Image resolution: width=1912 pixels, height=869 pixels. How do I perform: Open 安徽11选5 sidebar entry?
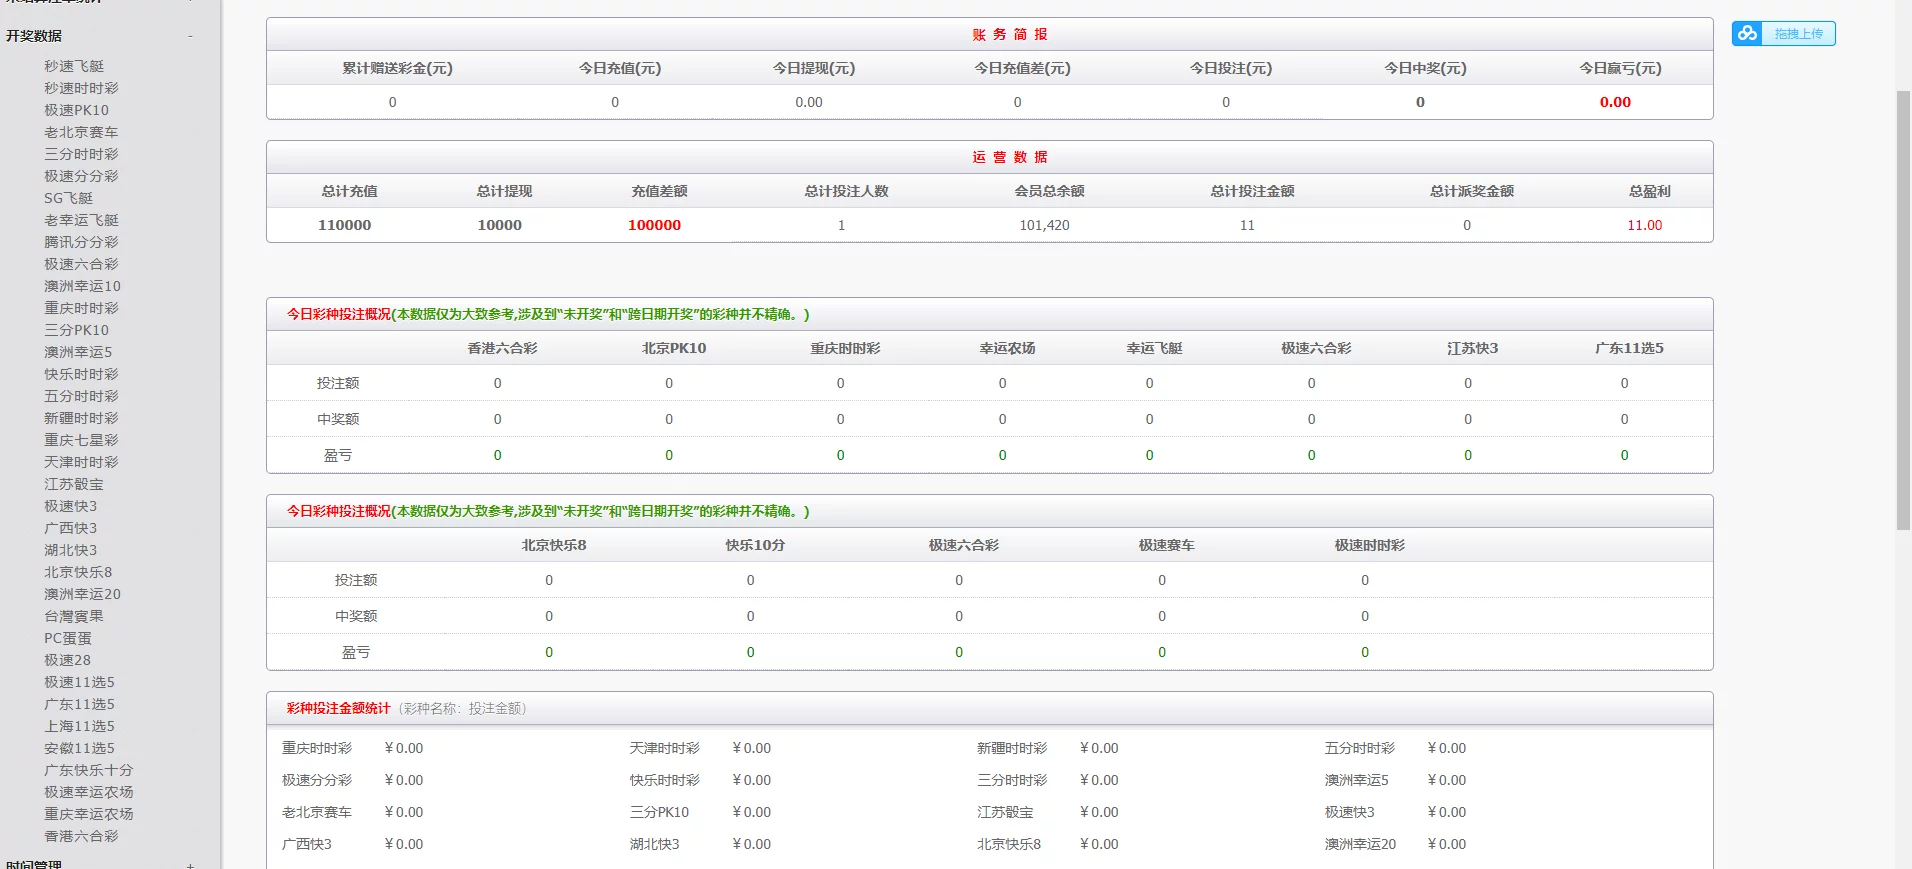pos(79,748)
